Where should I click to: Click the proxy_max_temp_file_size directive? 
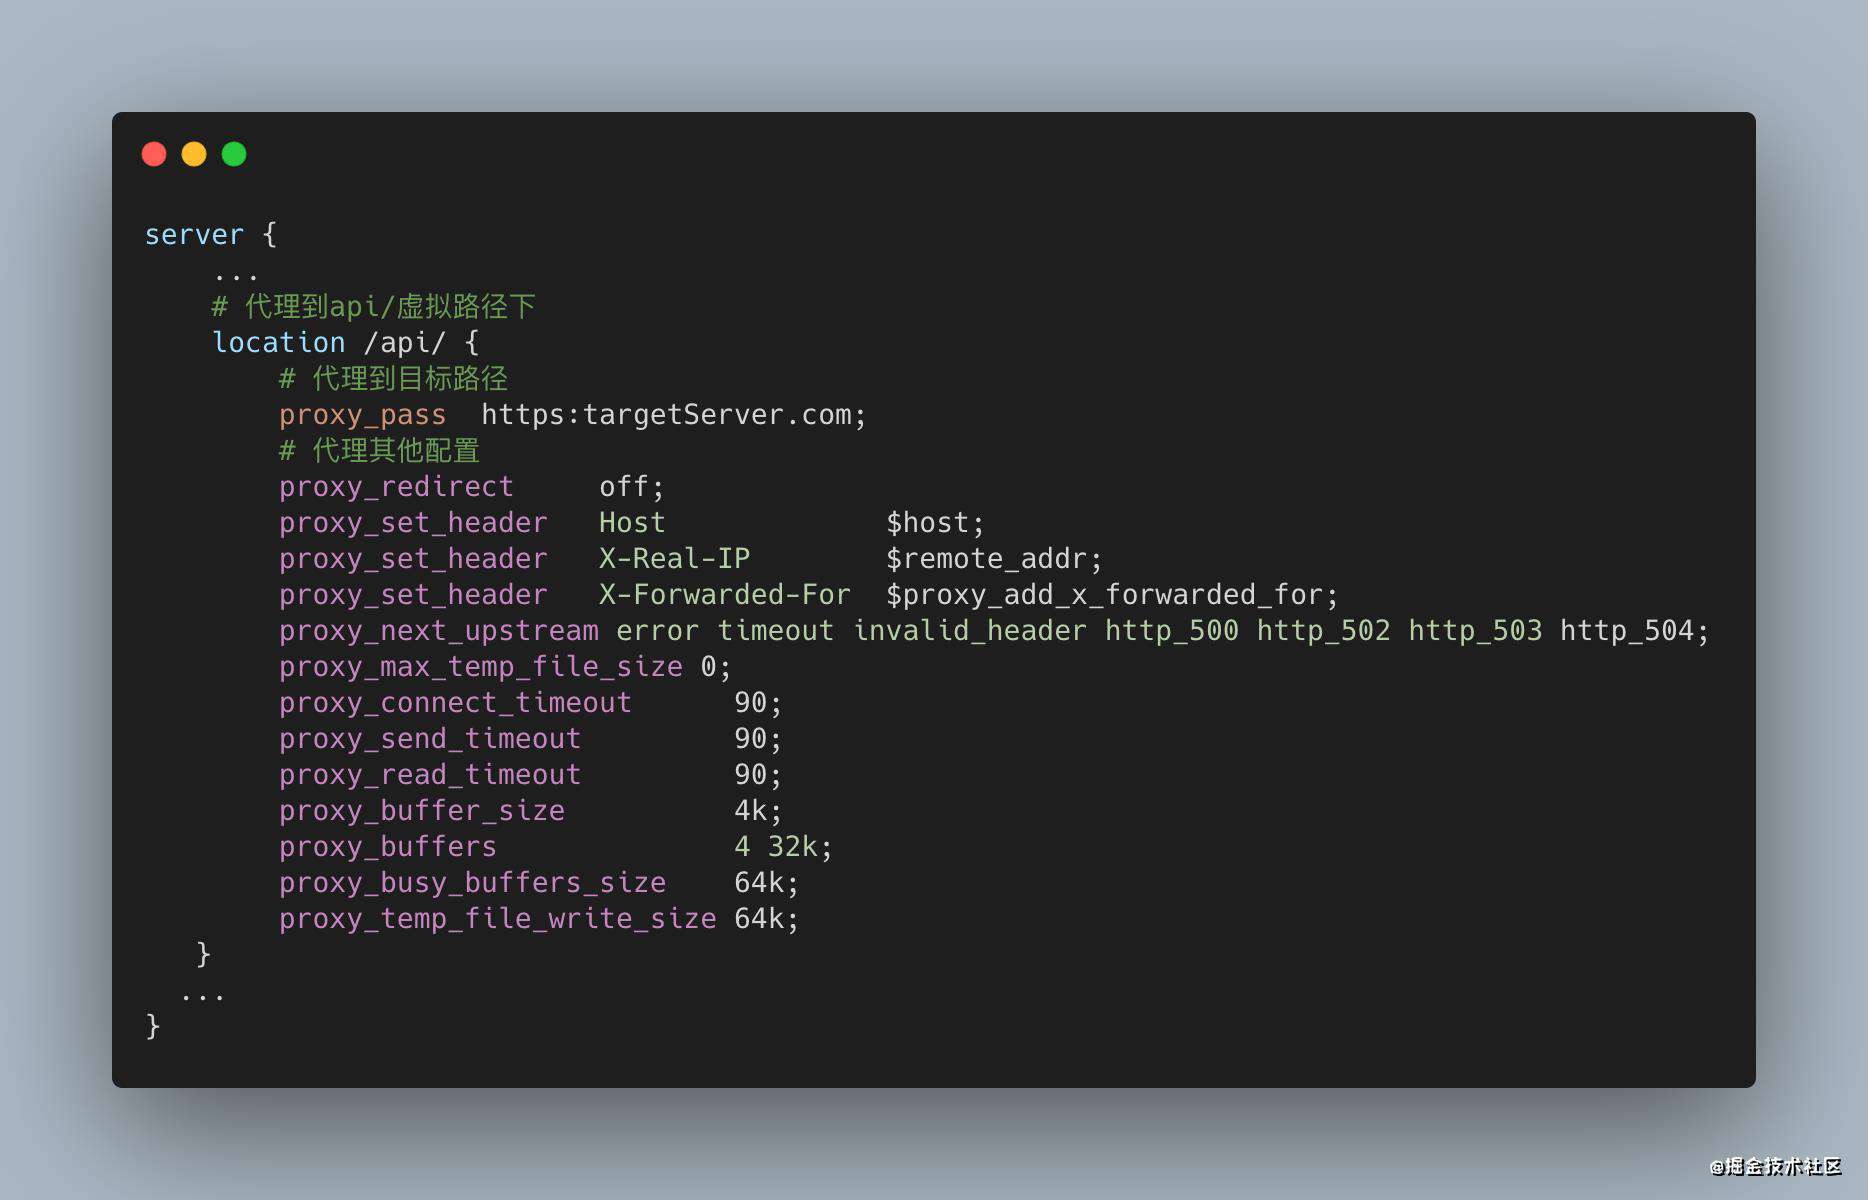point(480,667)
